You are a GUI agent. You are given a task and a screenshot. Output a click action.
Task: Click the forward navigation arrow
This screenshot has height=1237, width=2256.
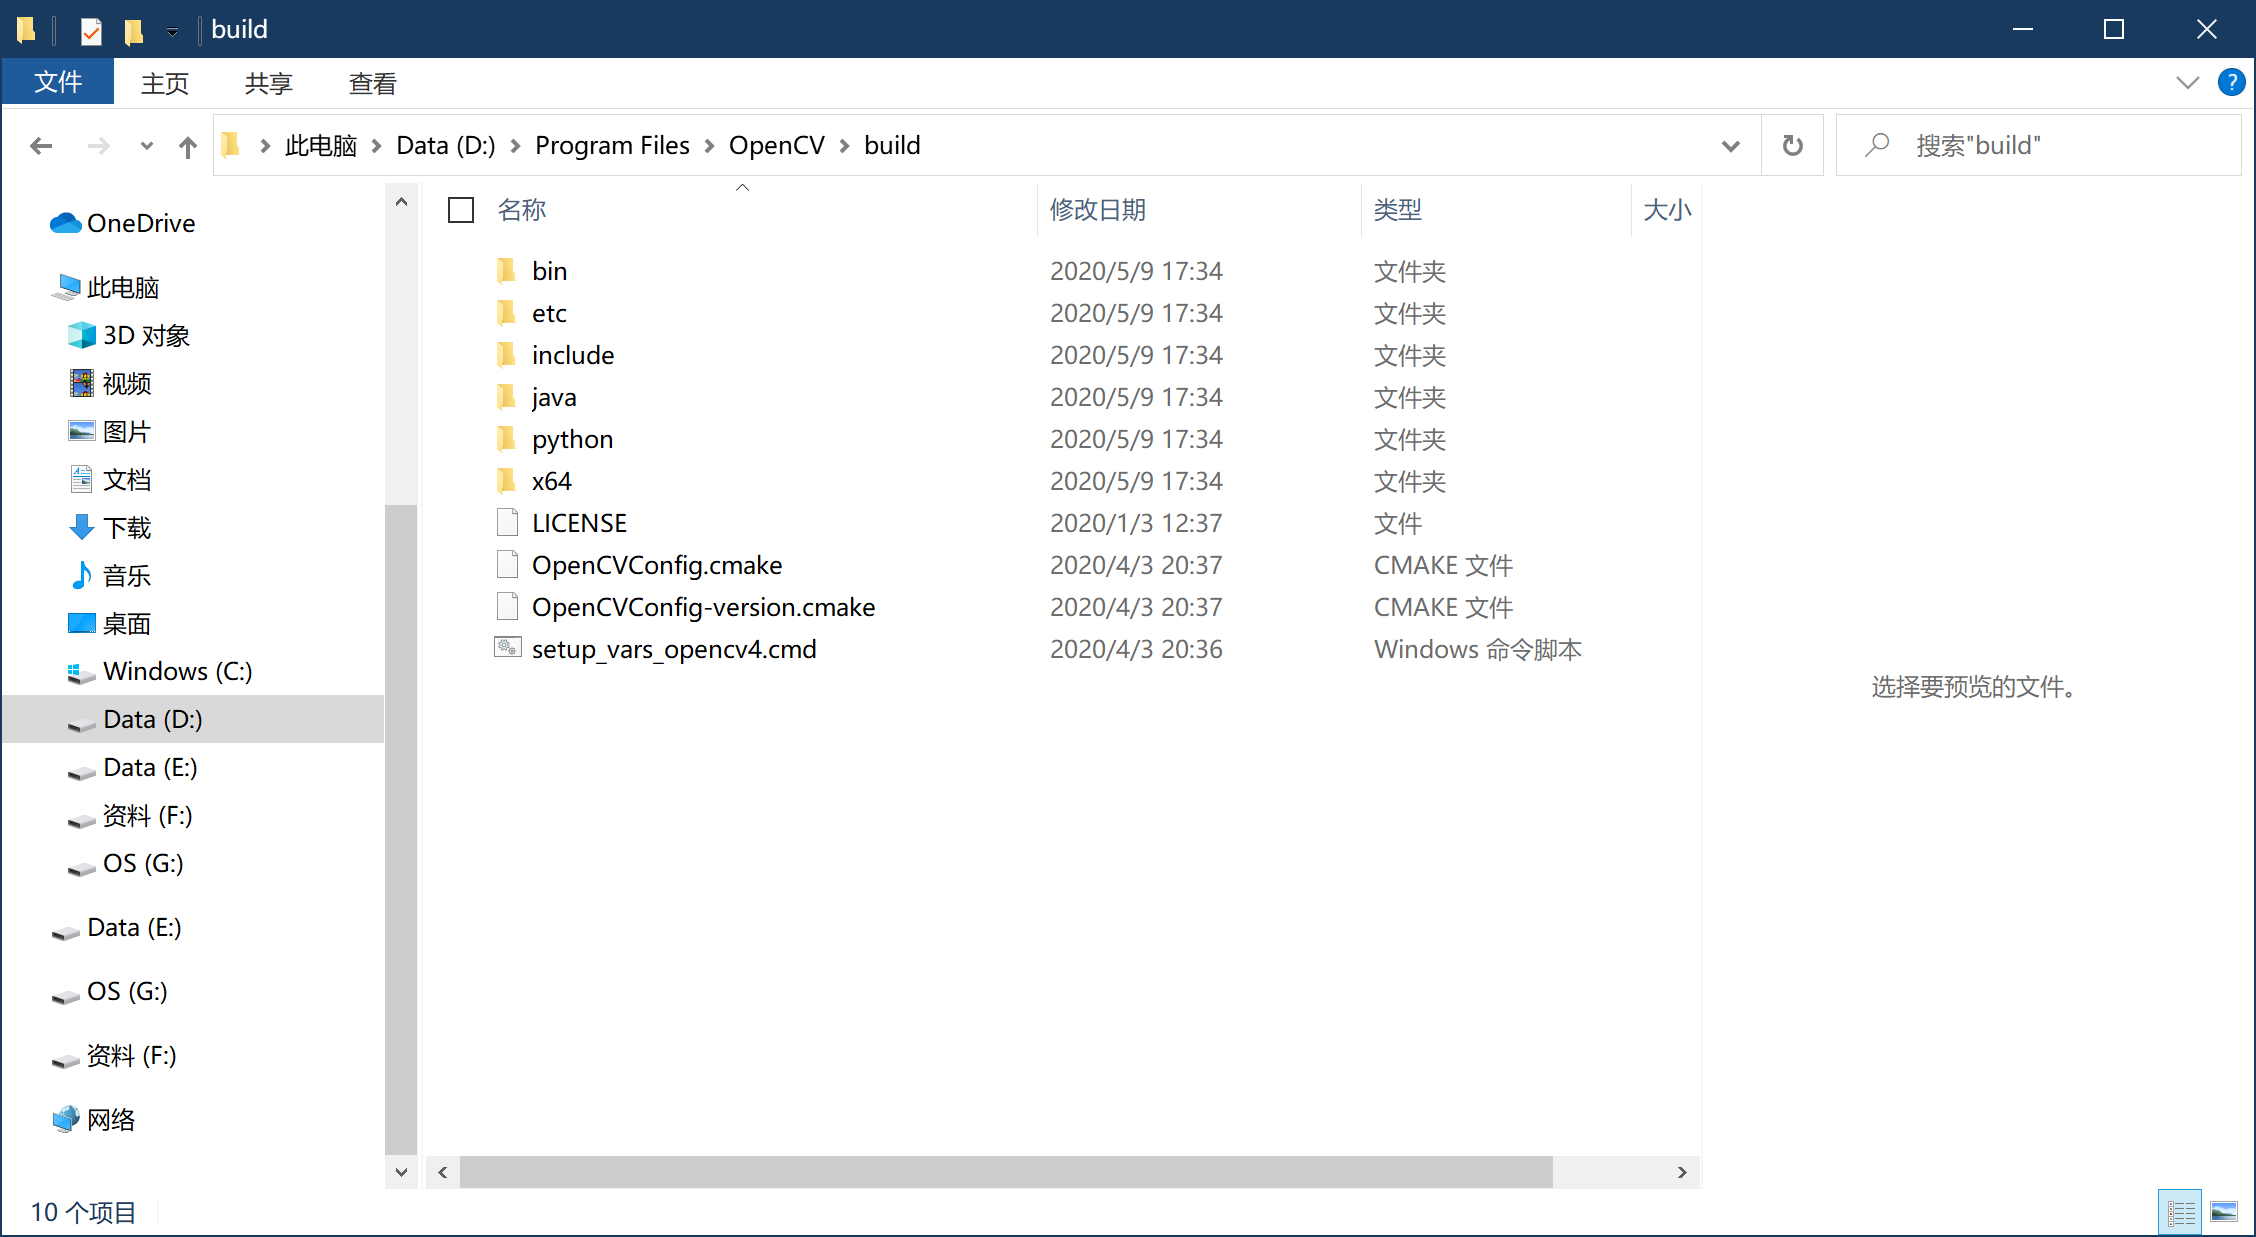coord(98,146)
